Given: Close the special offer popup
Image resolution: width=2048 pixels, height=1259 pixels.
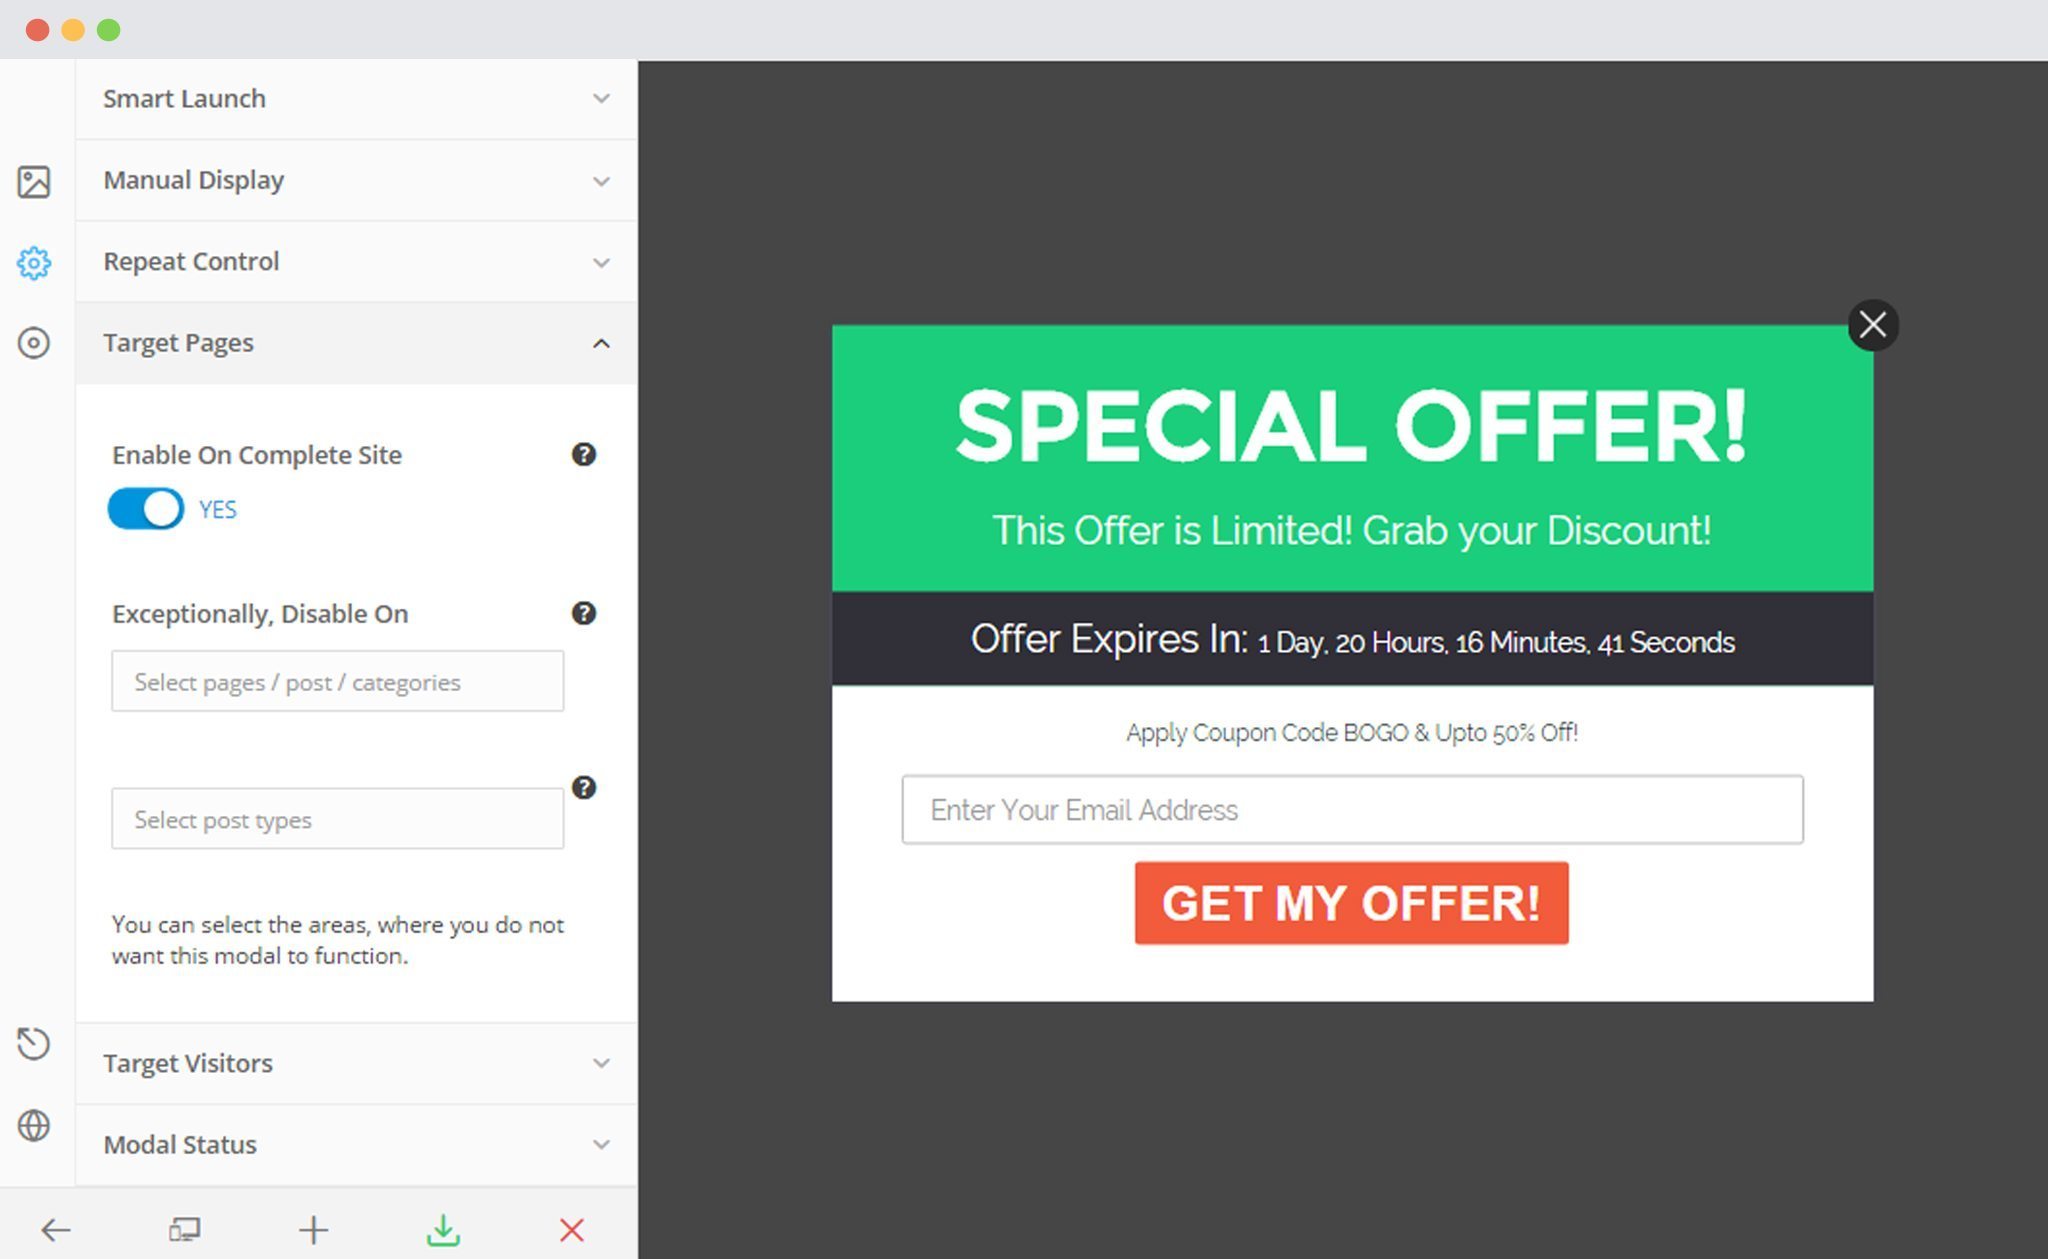Looking at the screenshot, I should tap(1874, 325).
